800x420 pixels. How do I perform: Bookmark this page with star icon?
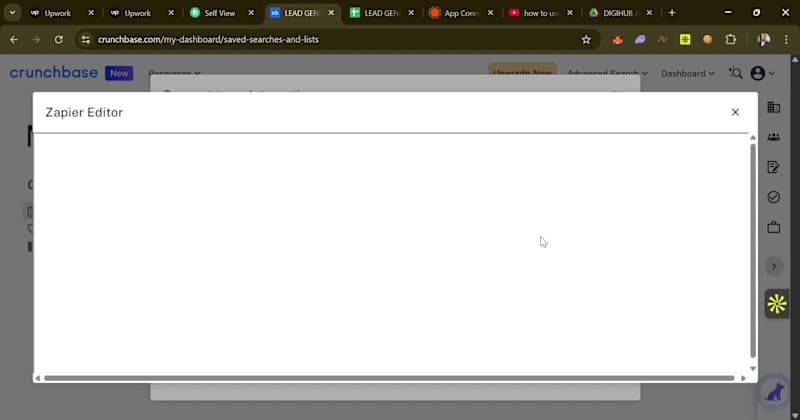tap(586, 39)
